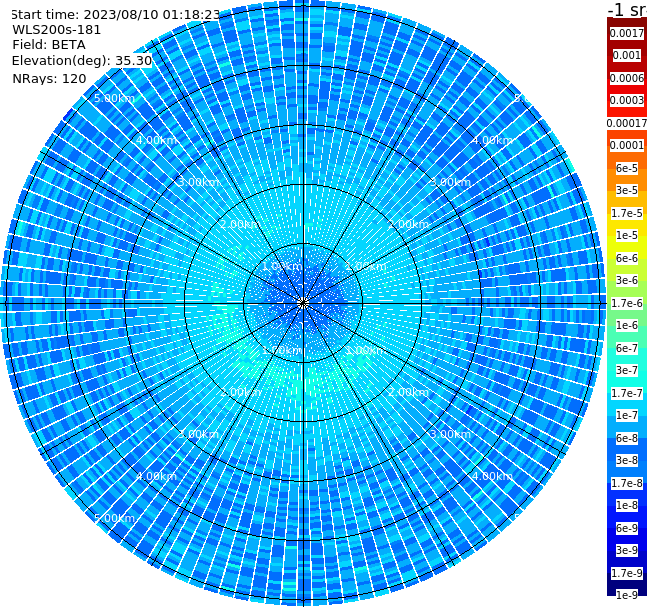This screenshot has width=647, height=607.
Task: Click the radar origin at plot center
Action: tap(303, 303)
